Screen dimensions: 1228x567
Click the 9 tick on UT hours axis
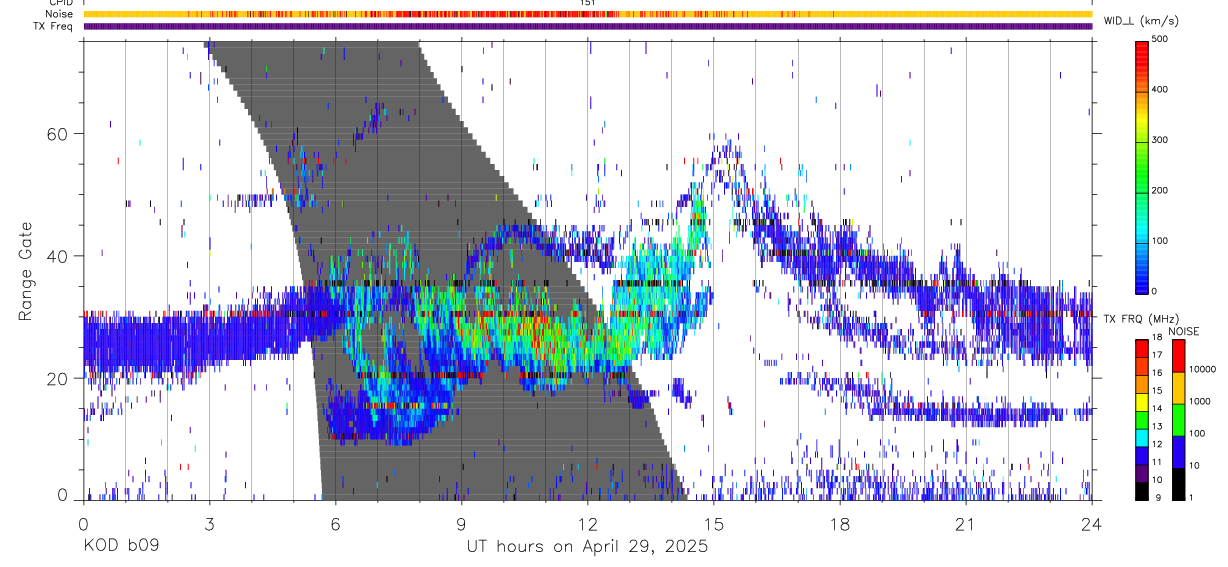[461, 523]
